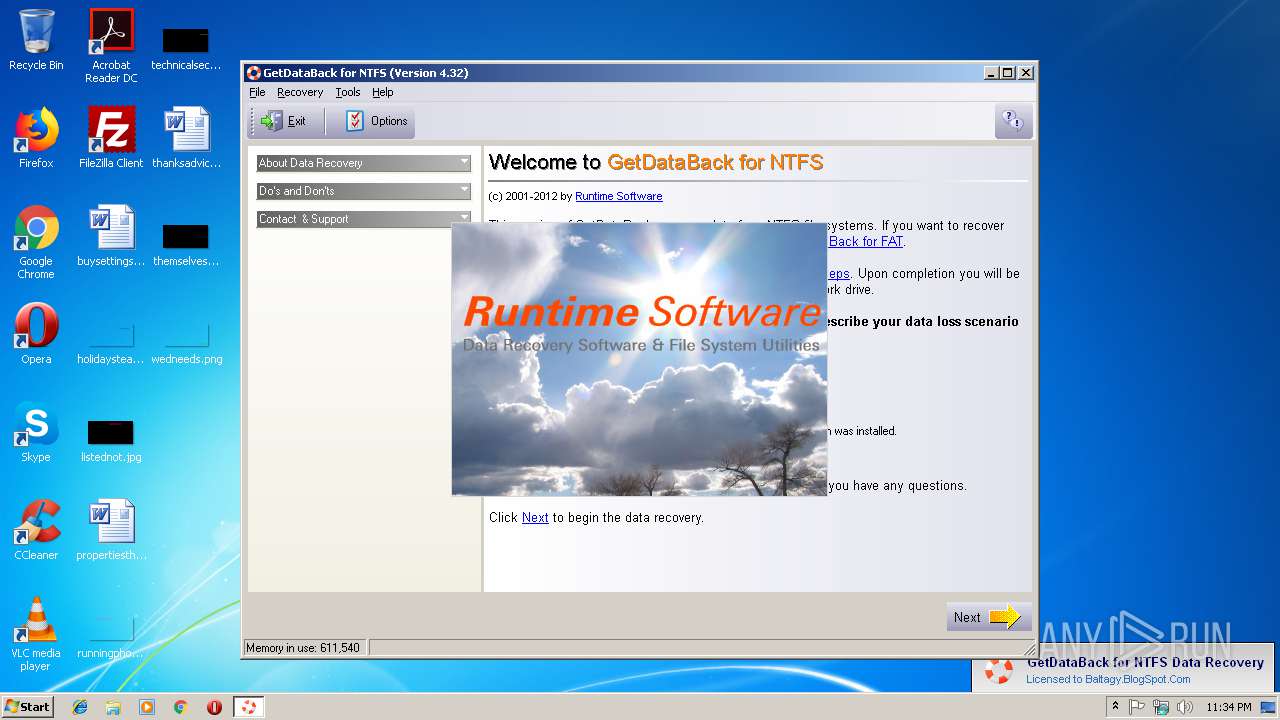Click the Runtime Software splash image
This screenshot has height=720, width=1280.
tap(639, 359)
